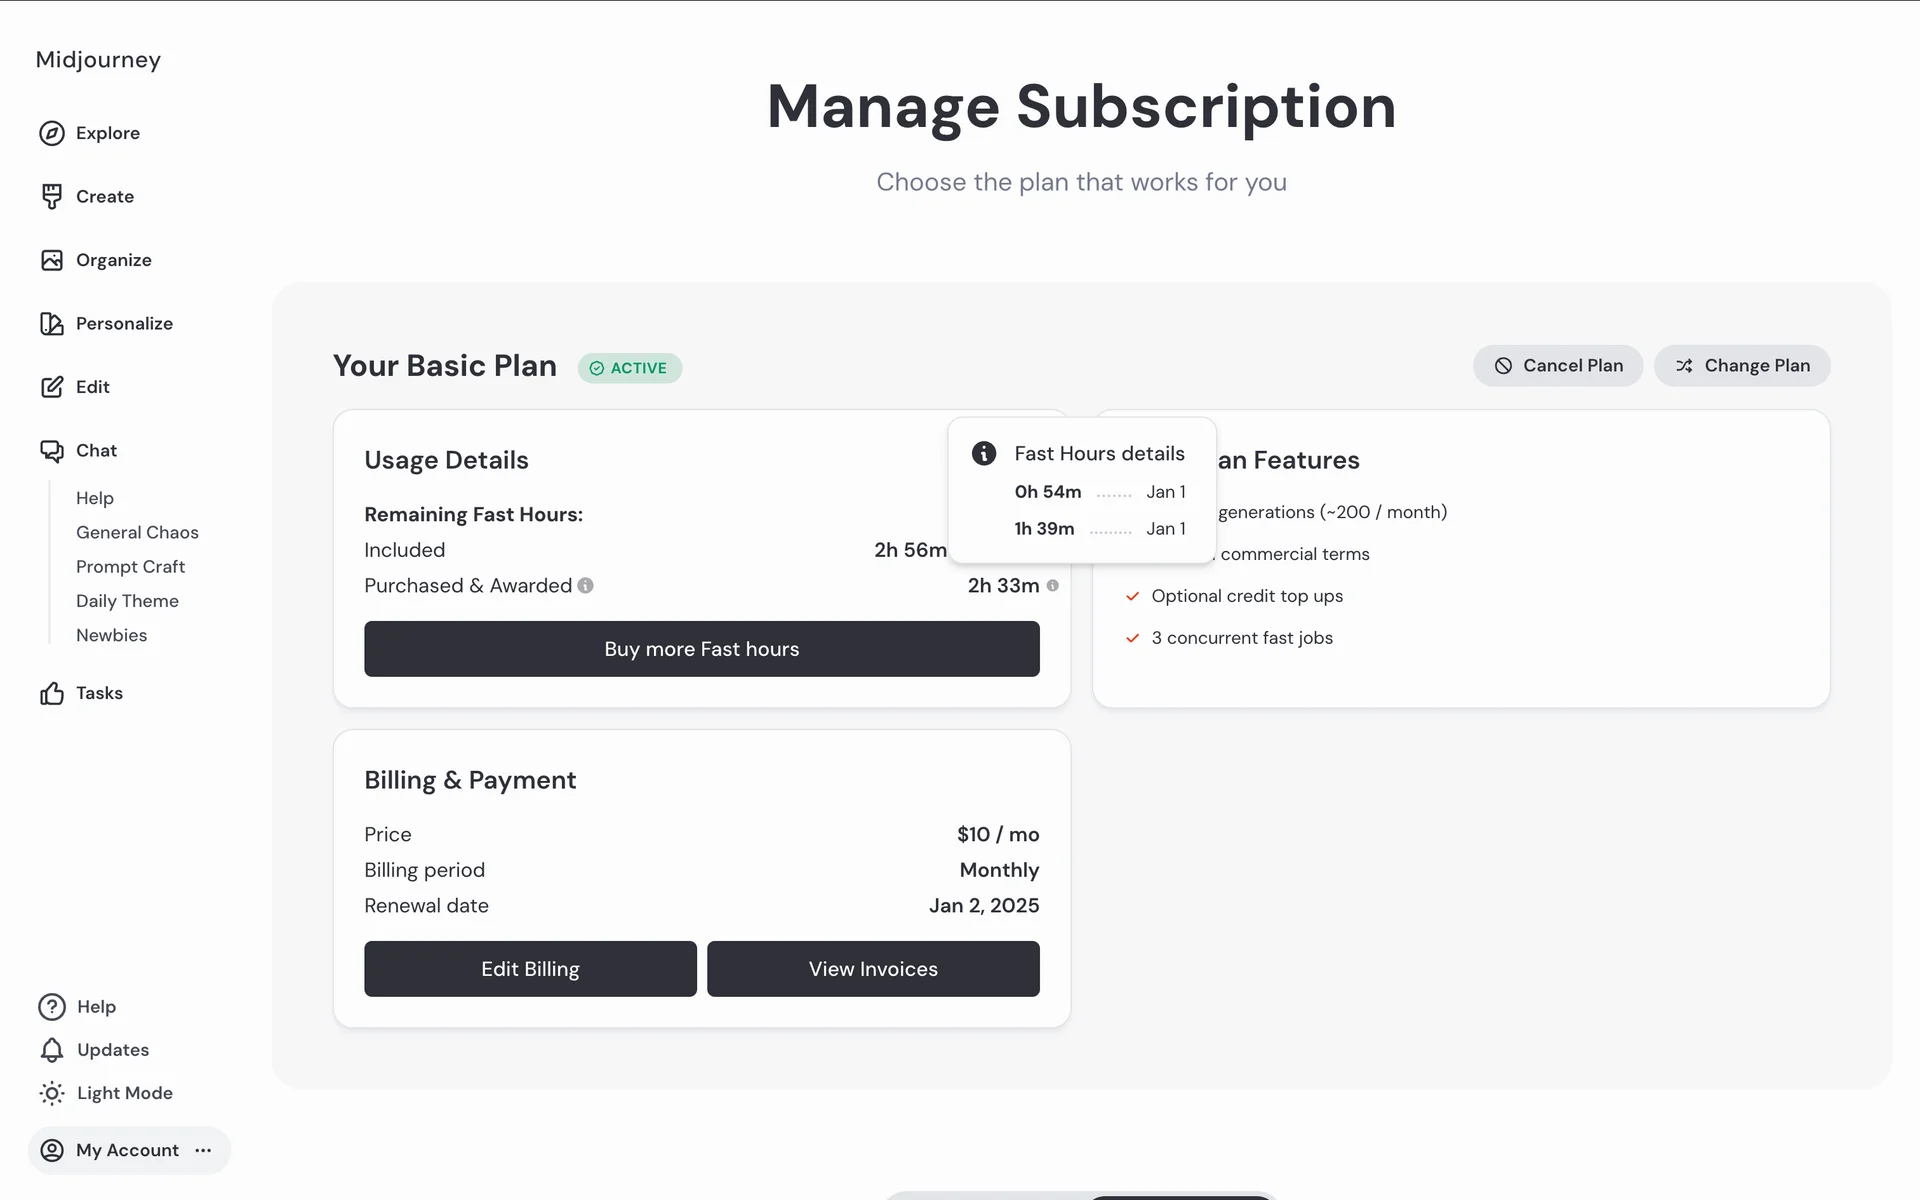The width and height of the screenshot is (1920, 1200).
Task: Open Tasks thumbs-up icon
Action: pos(52,693)
